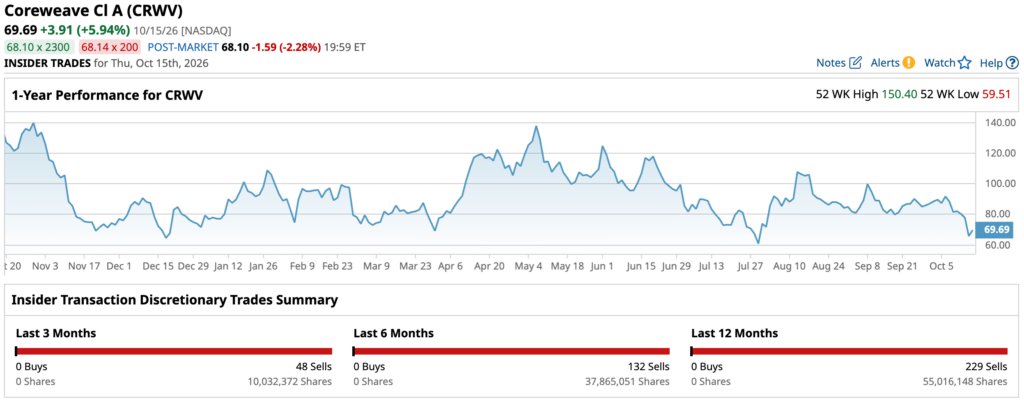This screenshot has width=1024, height=401.
Task: Click the Last 6 Months red sells bar
Action: [x=511, y=351]
